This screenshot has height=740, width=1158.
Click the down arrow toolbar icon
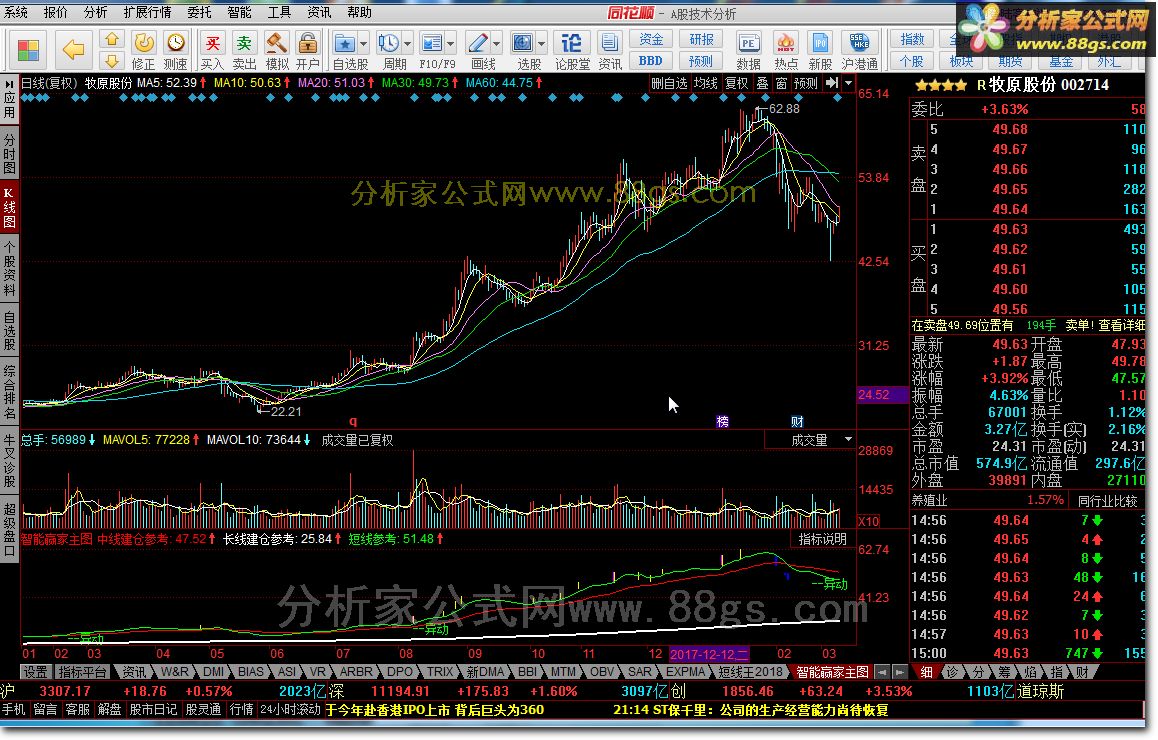(112, 61)
